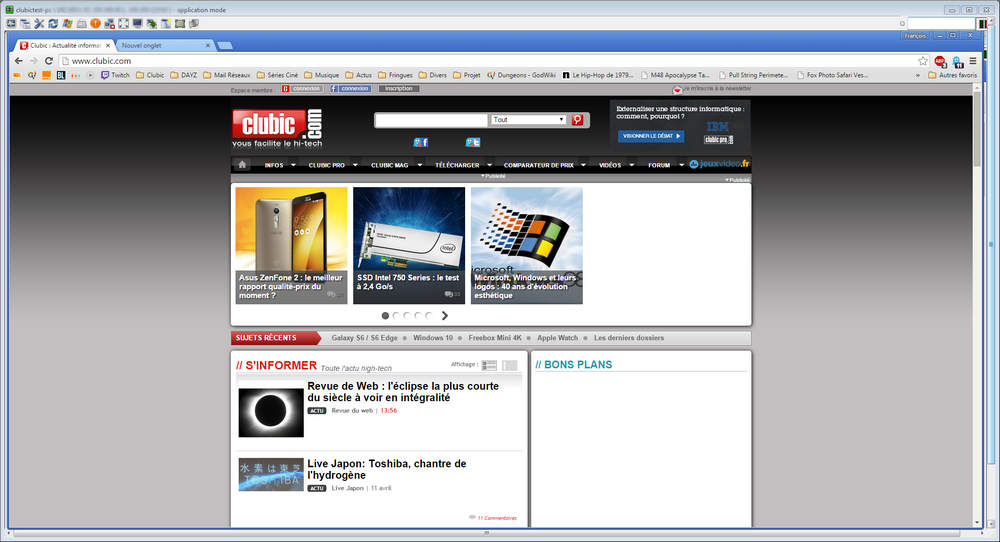Bookmark the page with the star icon
The image size is (1000, 542).
(x=923, y=61)
